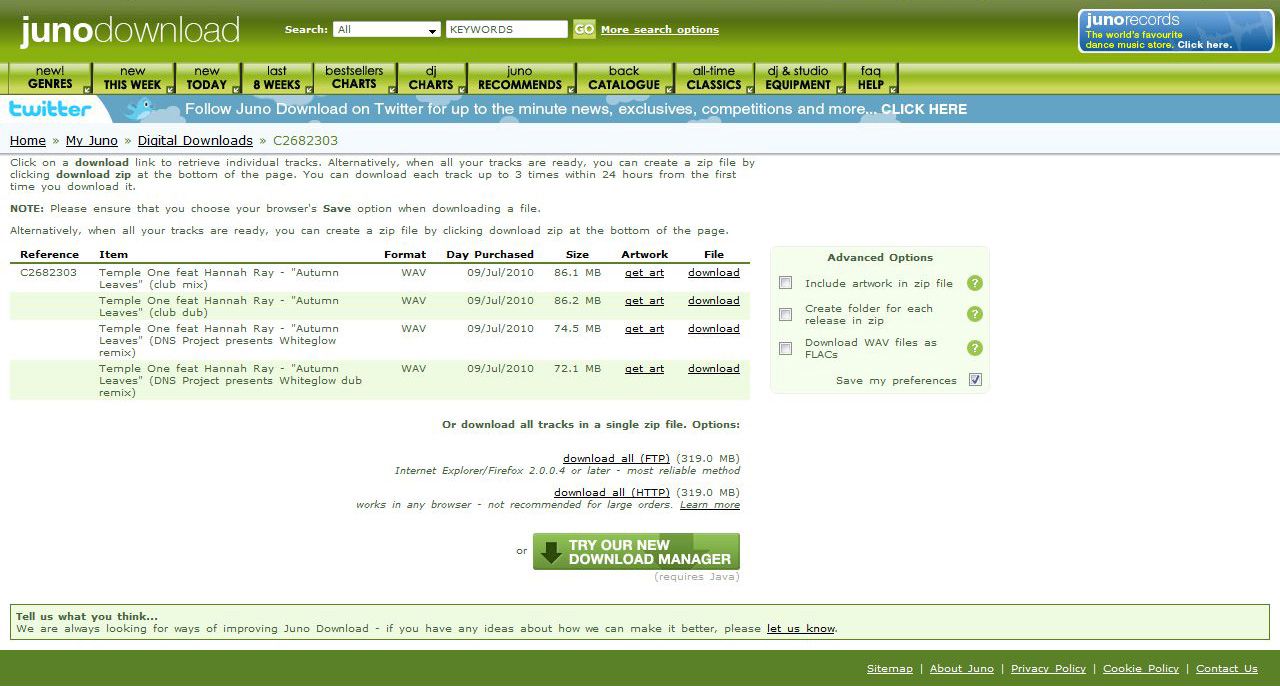1280x686 pixels.
Task: Click the search keywords input field
Action: pyautogui.click(x=506, y=30)
